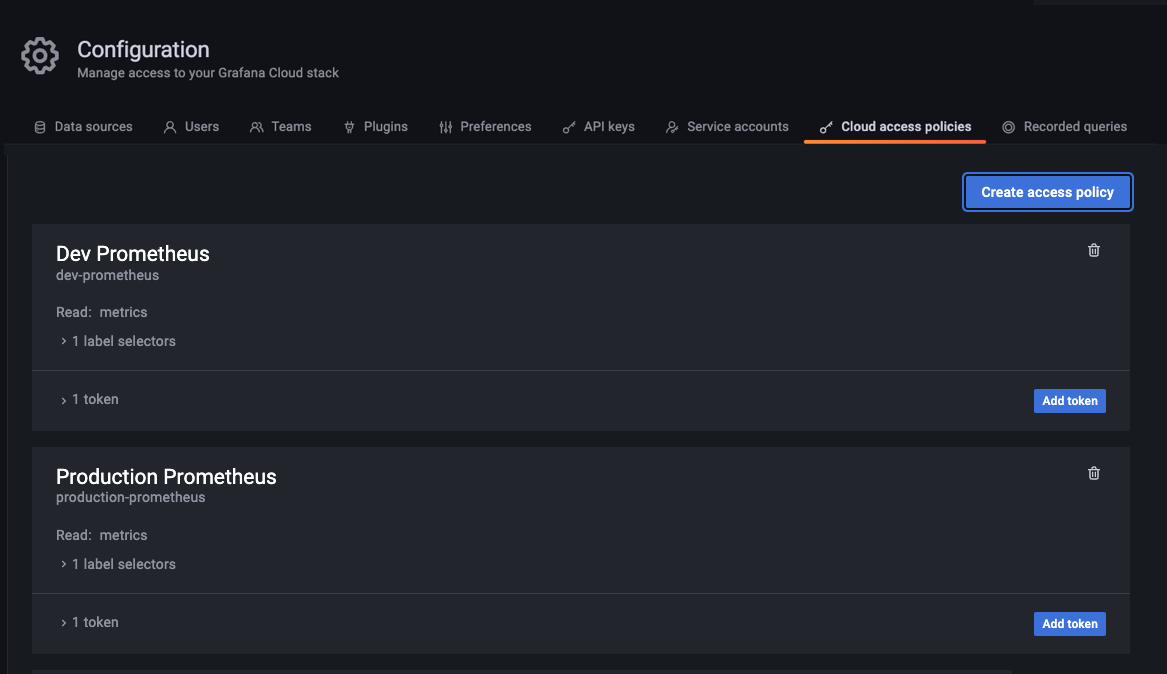
Task: Add a token to Dev Prometheus
Action: pos(1069,401)
